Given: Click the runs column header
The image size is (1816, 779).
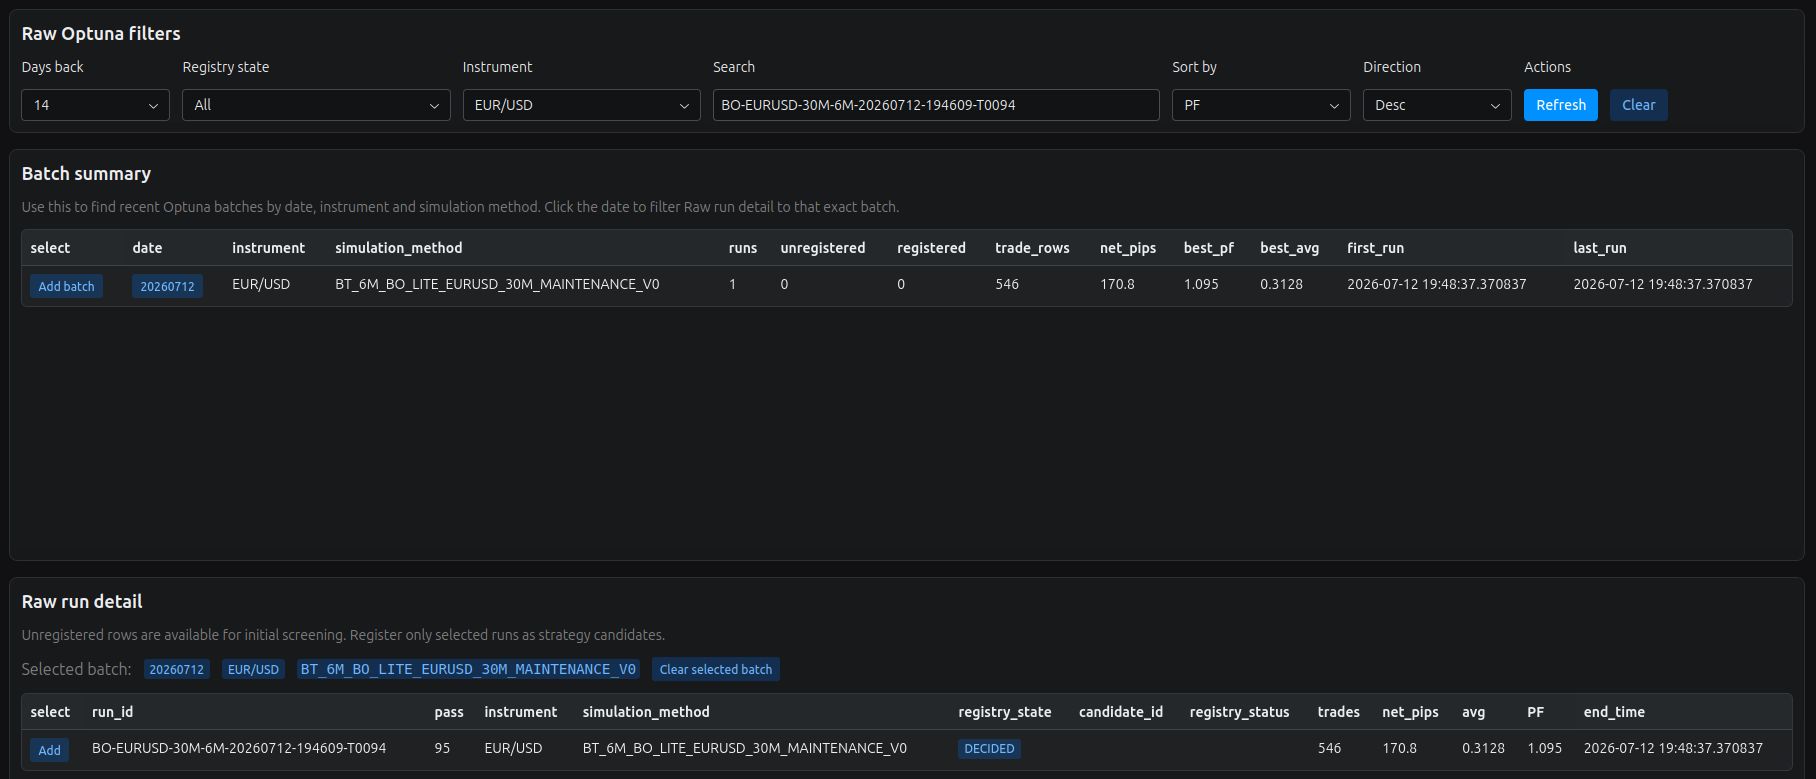Looking at the screenshot, I should pyautogui.click(x=743, y=248).
